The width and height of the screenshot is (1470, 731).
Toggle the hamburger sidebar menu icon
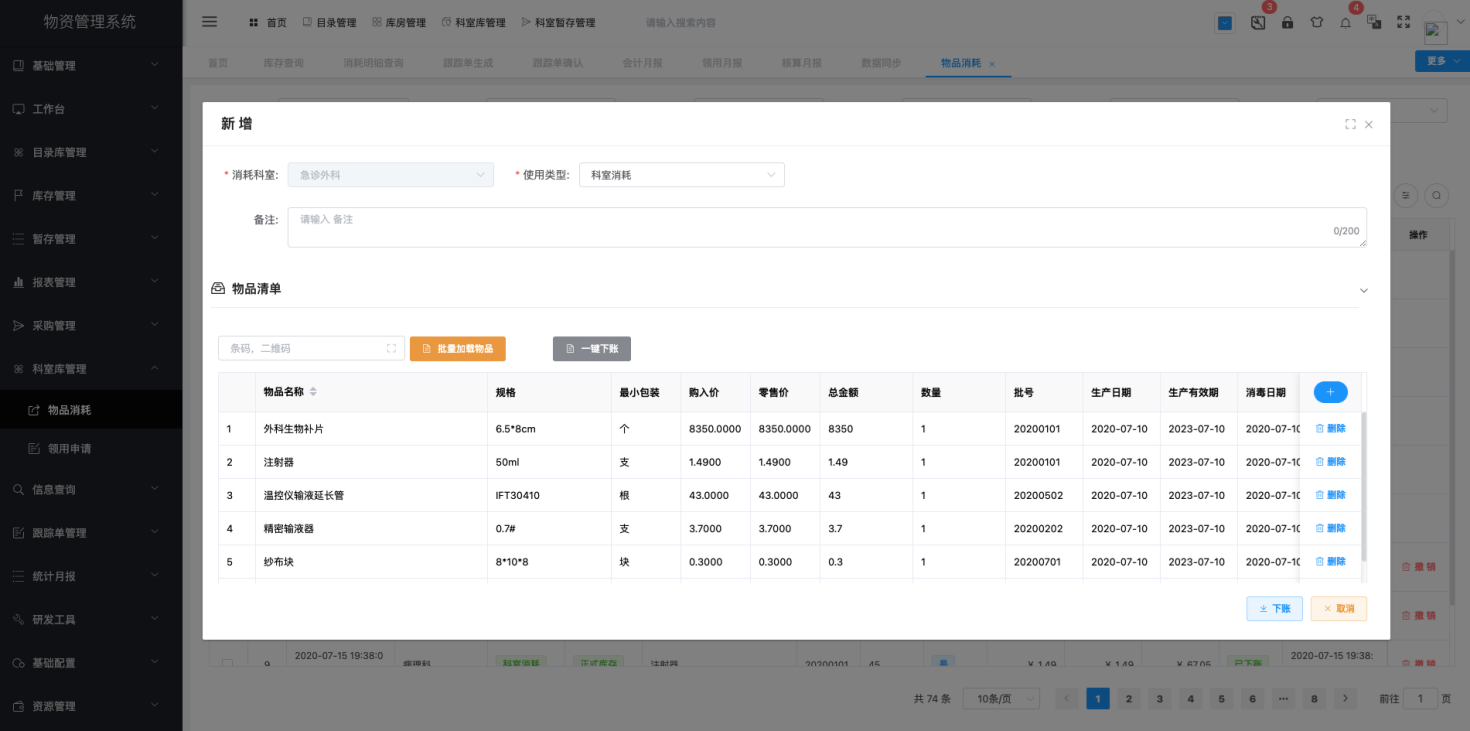209,22
